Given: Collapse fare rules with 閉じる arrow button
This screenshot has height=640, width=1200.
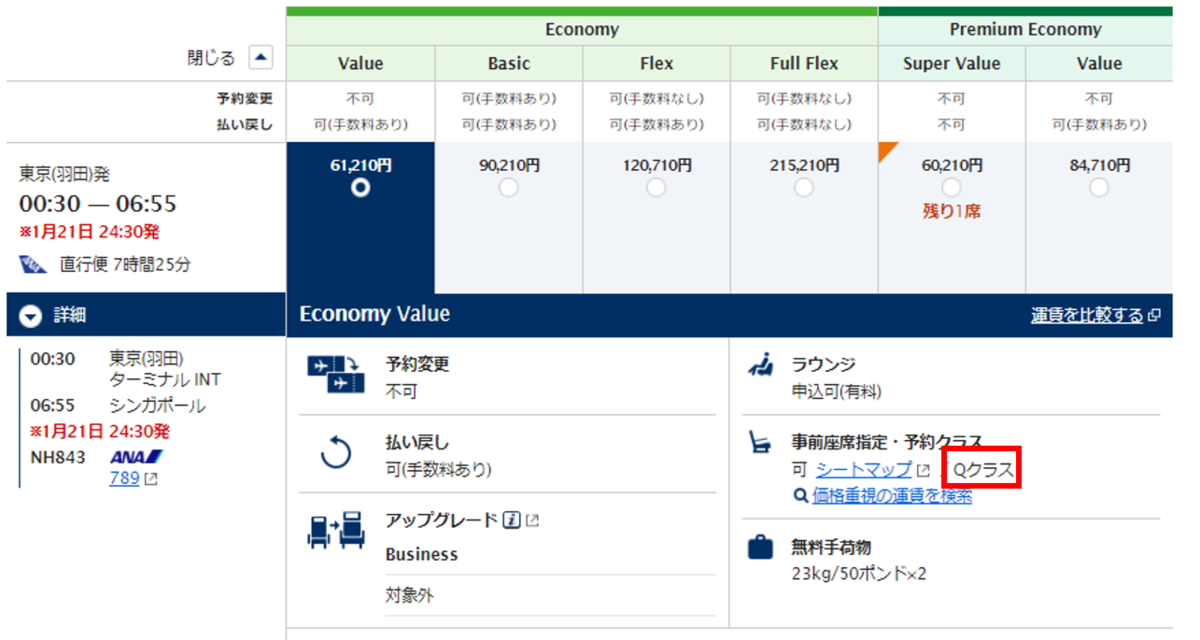Looking at the screenshot, I should point(260,58).
